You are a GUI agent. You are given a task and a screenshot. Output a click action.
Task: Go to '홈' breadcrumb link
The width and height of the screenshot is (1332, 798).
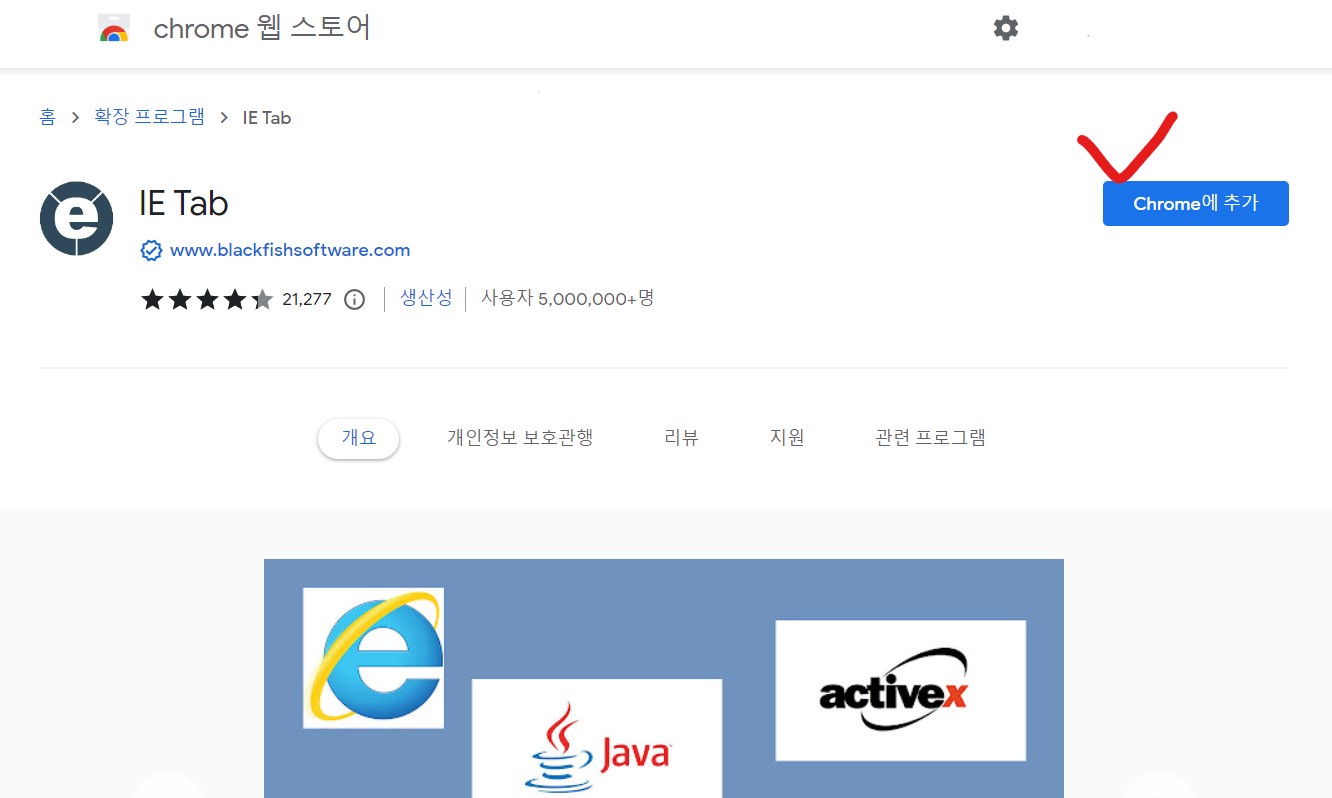tap(48, 117)
